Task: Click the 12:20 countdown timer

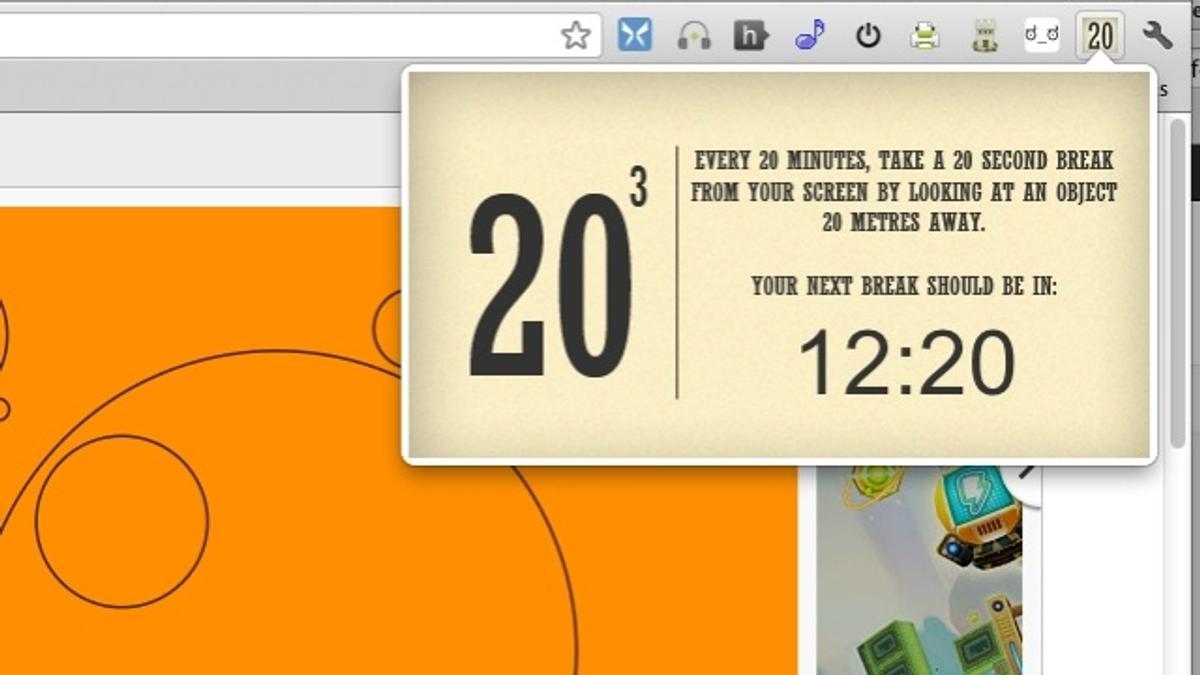Action: click(x=906, y=363)
